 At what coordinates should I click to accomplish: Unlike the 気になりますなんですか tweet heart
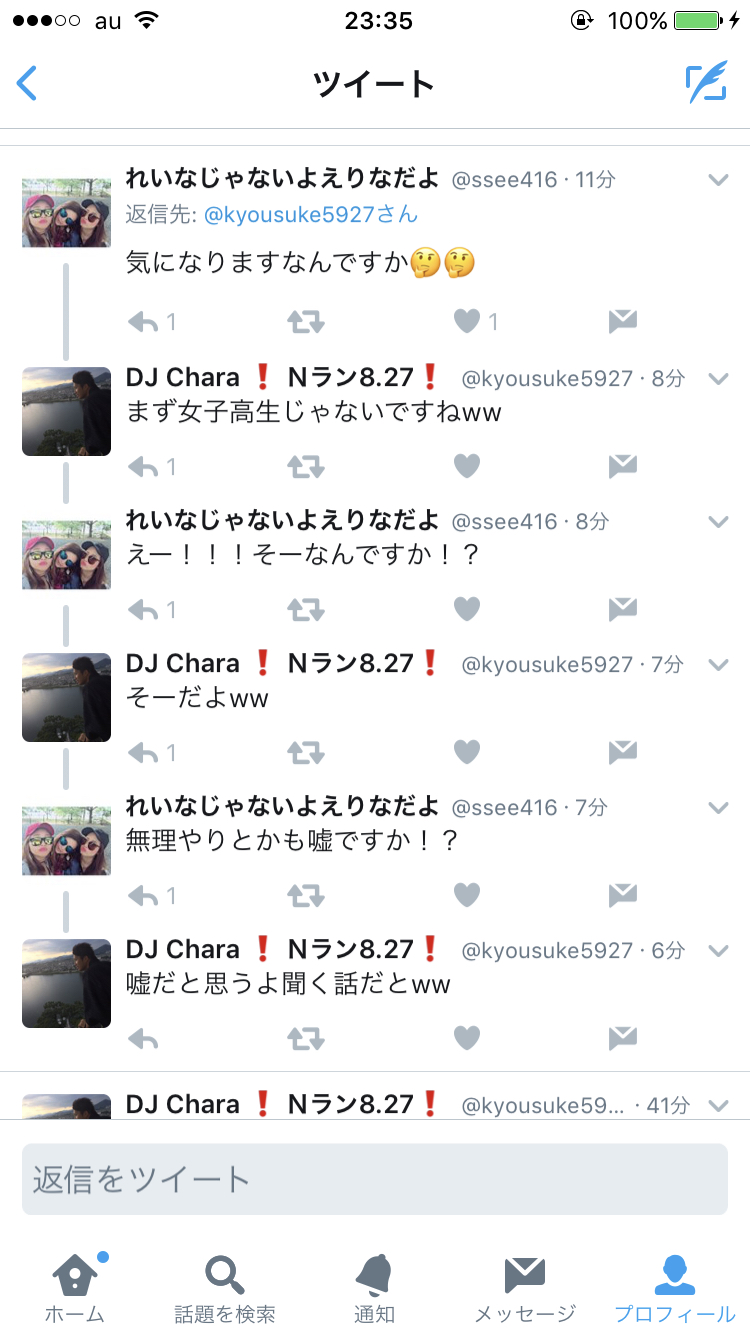466,321
